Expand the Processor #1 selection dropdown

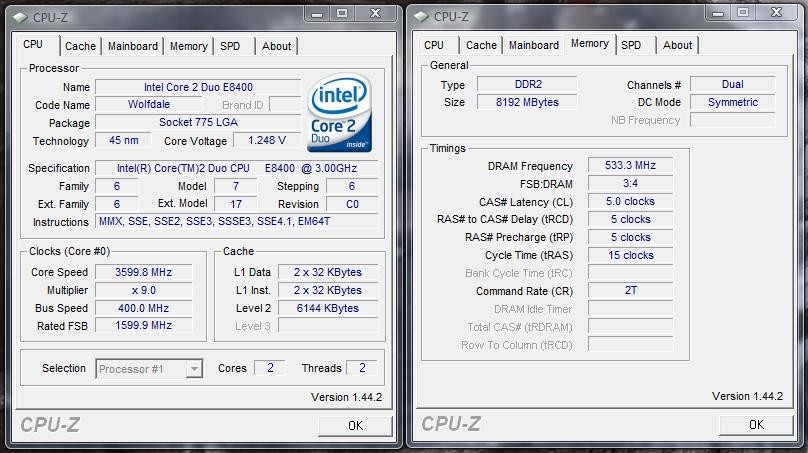click(194, 369)
